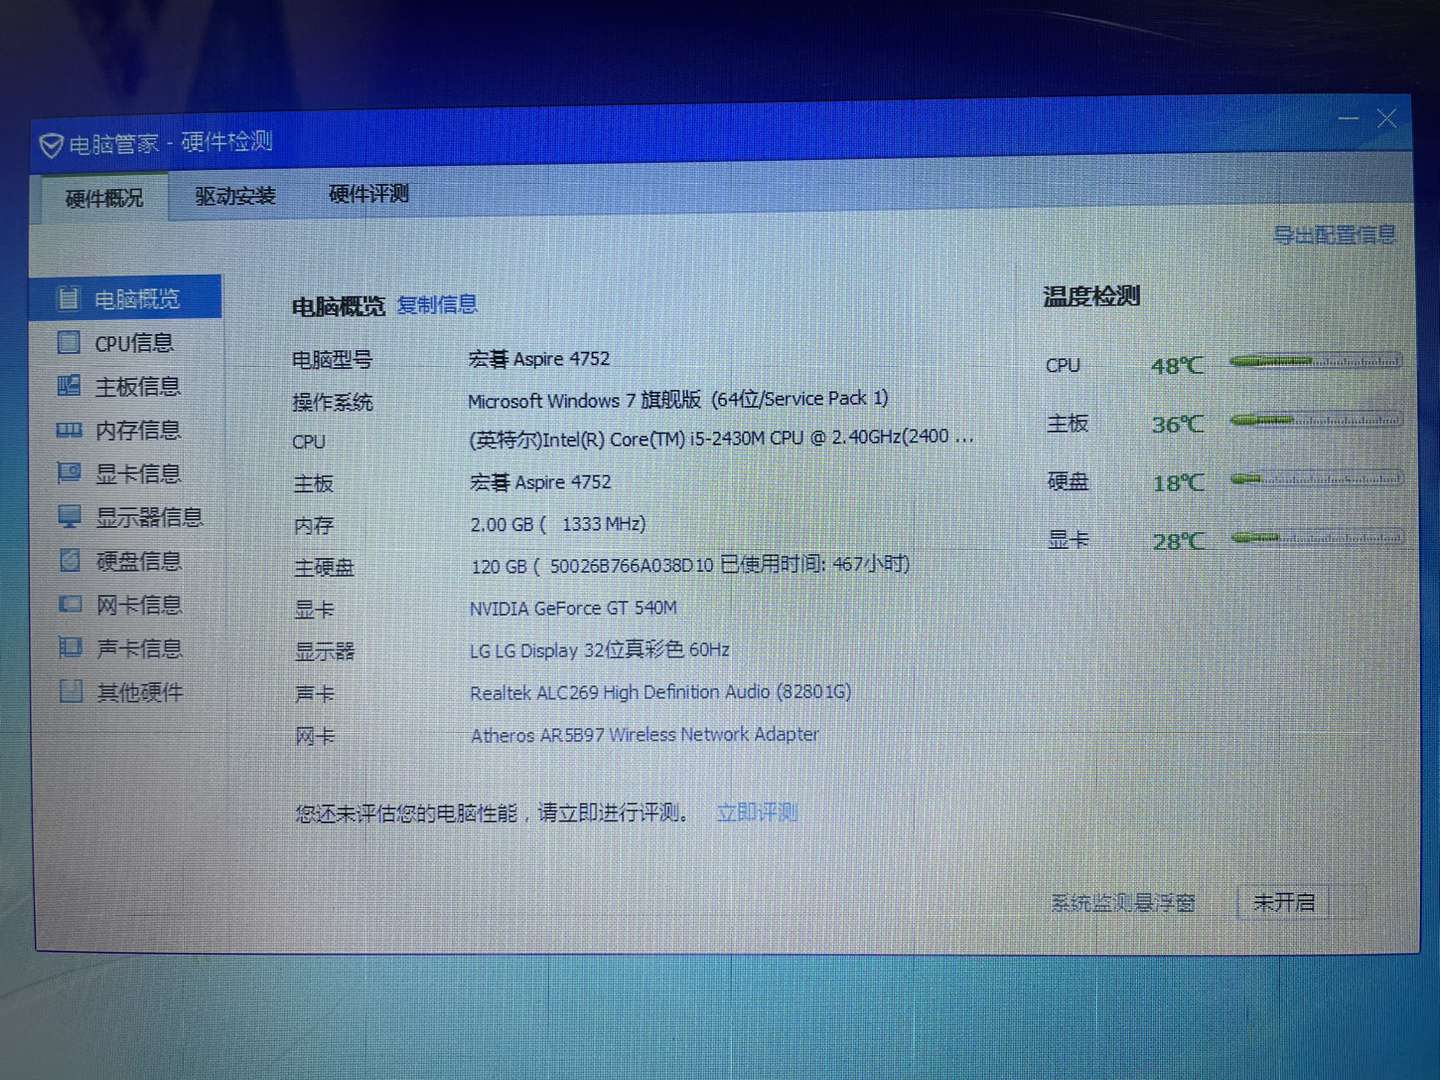Minimize the 硬件检测 window

click(x=1348, y=118)
